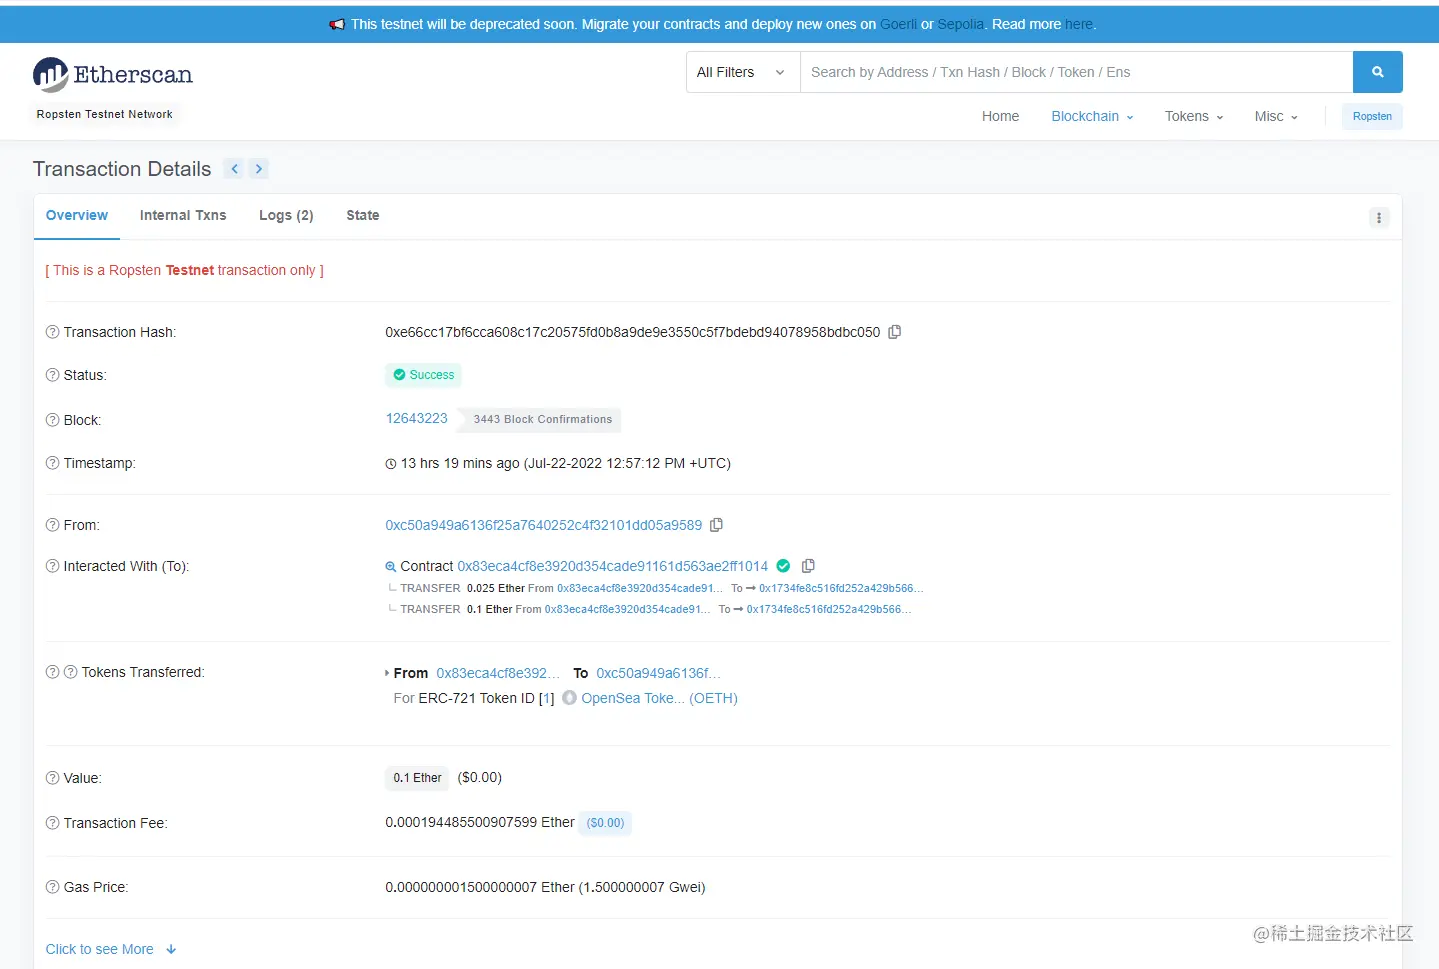Click help icon next to Value
Screen dimensions: 1439x969
pyautogui.click(x=53, y=778)
